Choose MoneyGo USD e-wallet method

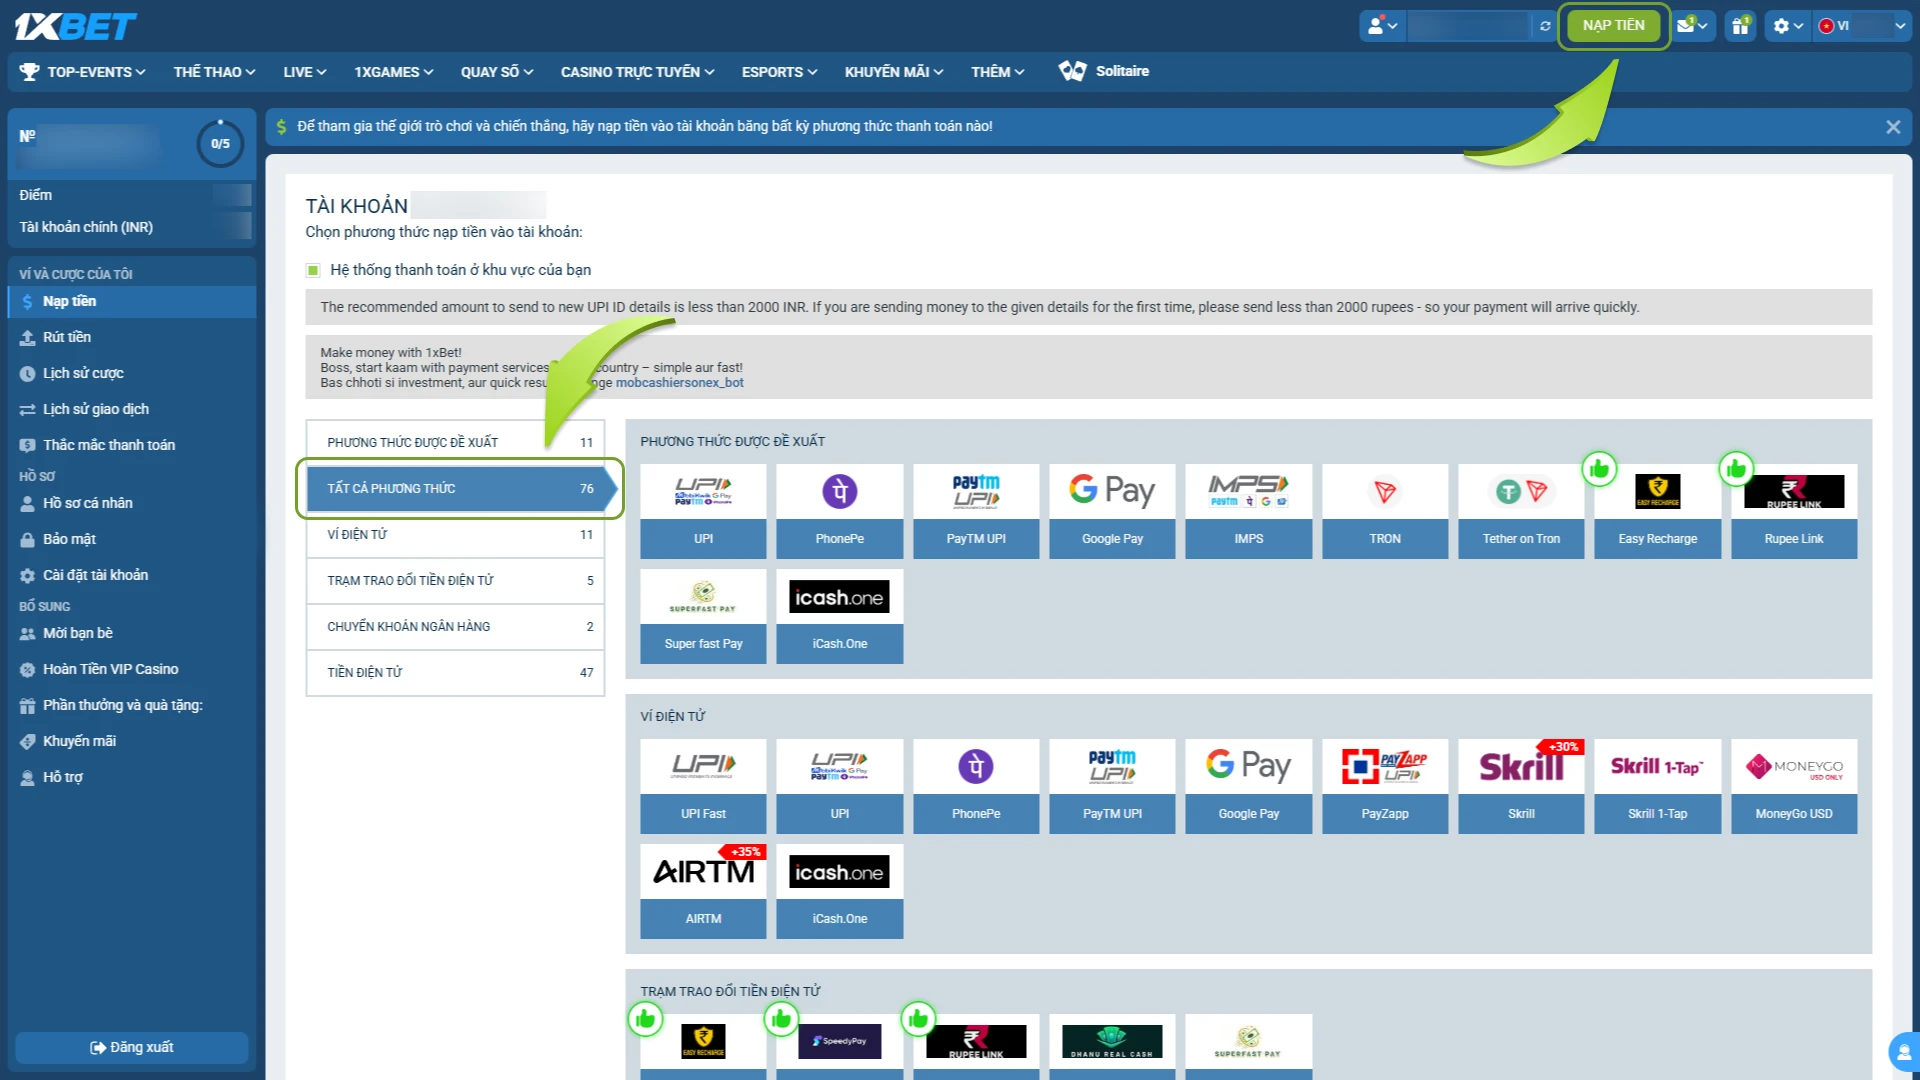pyautogui.click(x=1794, y=786)
